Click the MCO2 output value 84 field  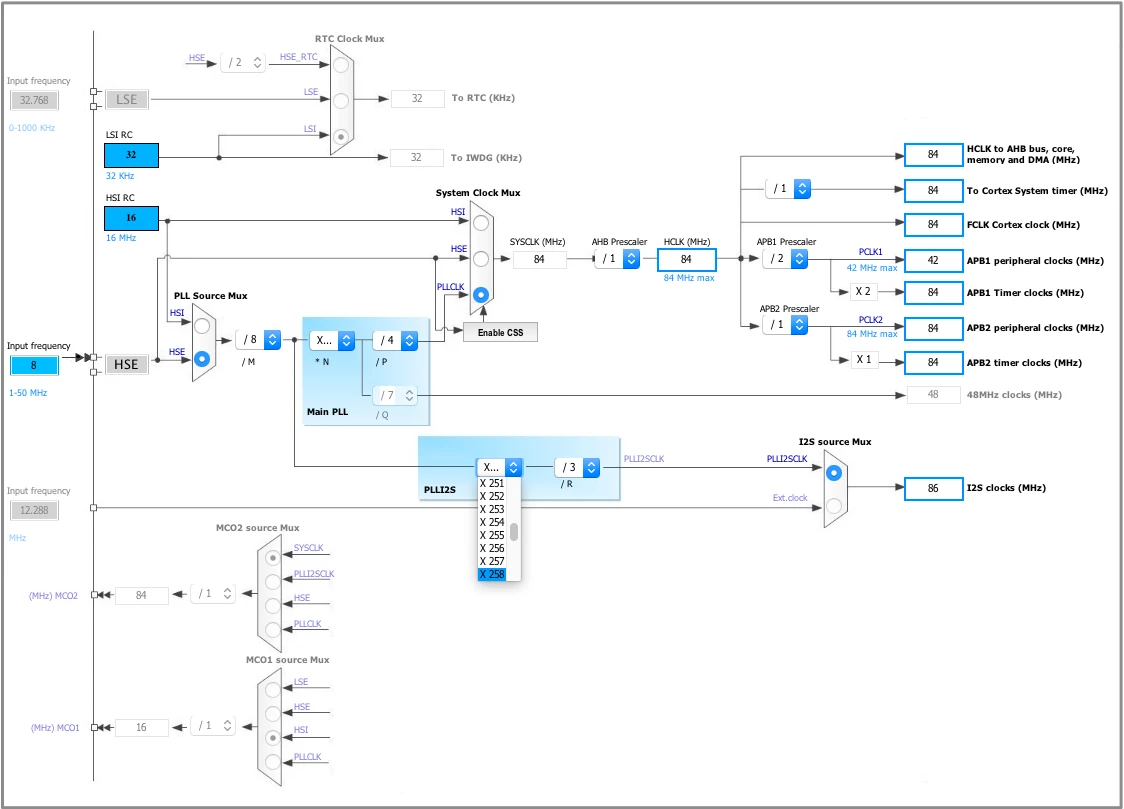(x=142, y=595)
